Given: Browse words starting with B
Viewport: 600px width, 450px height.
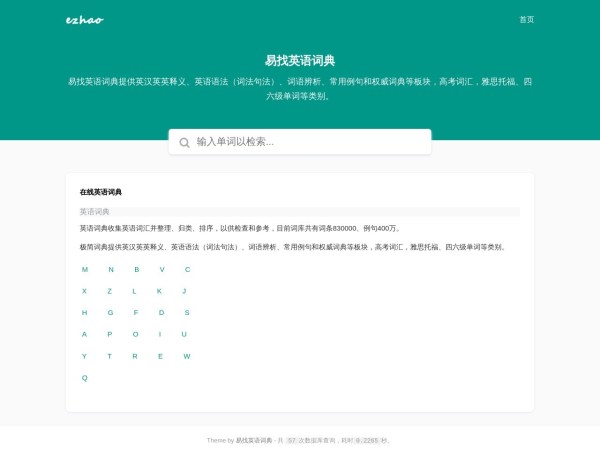Looking at the screenshot, I should pyautogui.click(x=136, y=269).
